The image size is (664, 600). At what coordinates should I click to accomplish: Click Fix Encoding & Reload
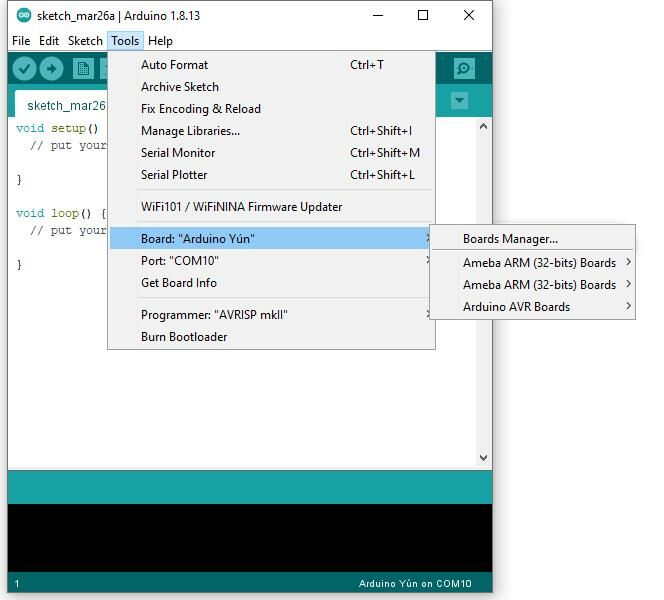pos(200,109)
